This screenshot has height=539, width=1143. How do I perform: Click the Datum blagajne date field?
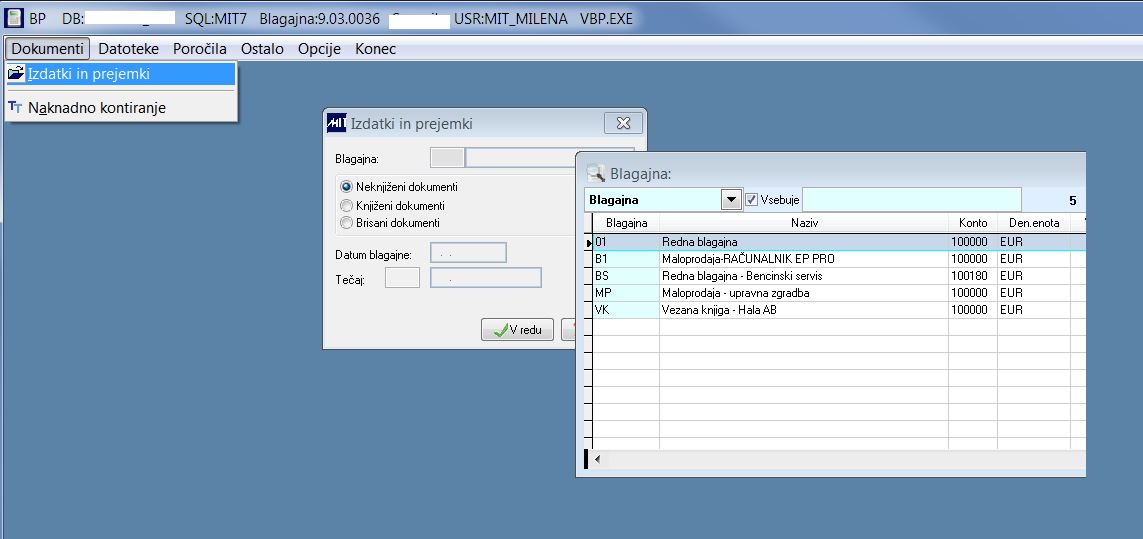[x=468, y=253]
